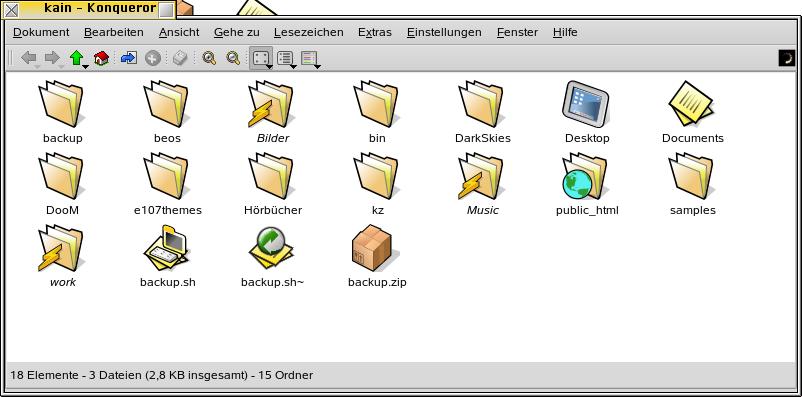The width and height of the screenshot is (802, 397).
Task: Select the backup.sh script file
Action: [168, 257]
